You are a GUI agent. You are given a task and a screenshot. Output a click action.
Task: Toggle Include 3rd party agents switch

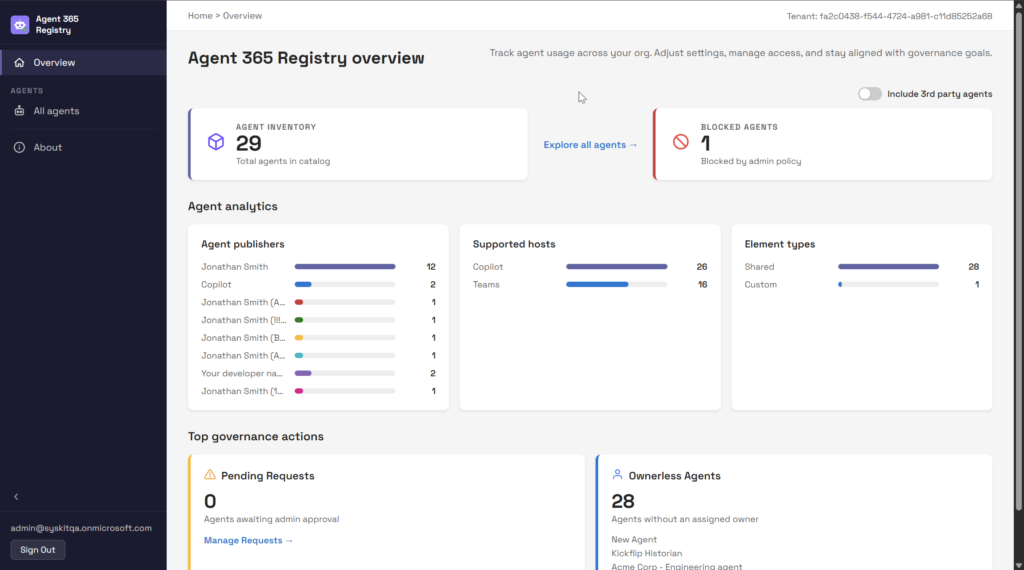click(x=870, y=94)
